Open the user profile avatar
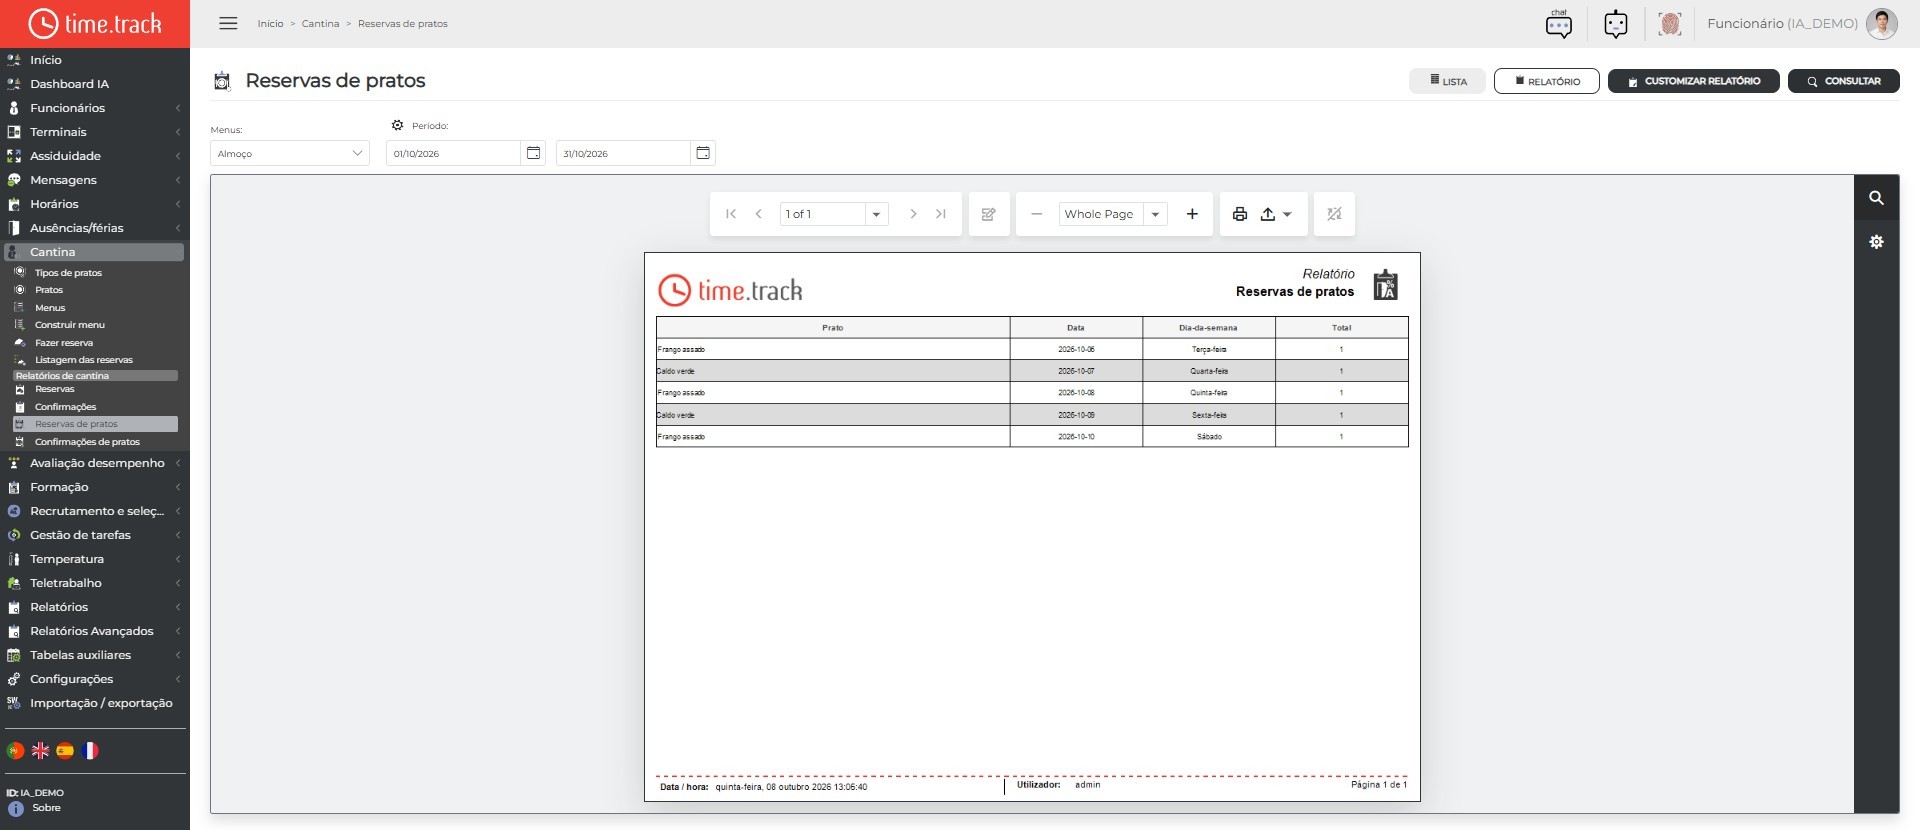 click(x=1881, y=23)
